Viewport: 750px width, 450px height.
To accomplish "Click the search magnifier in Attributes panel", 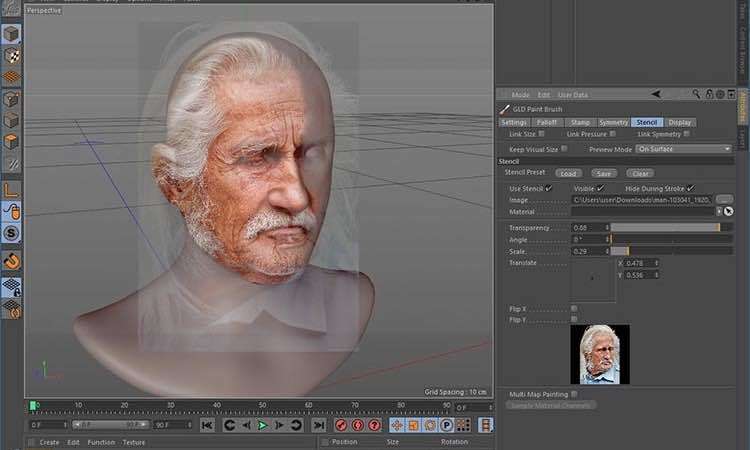I will click(696, 94).
